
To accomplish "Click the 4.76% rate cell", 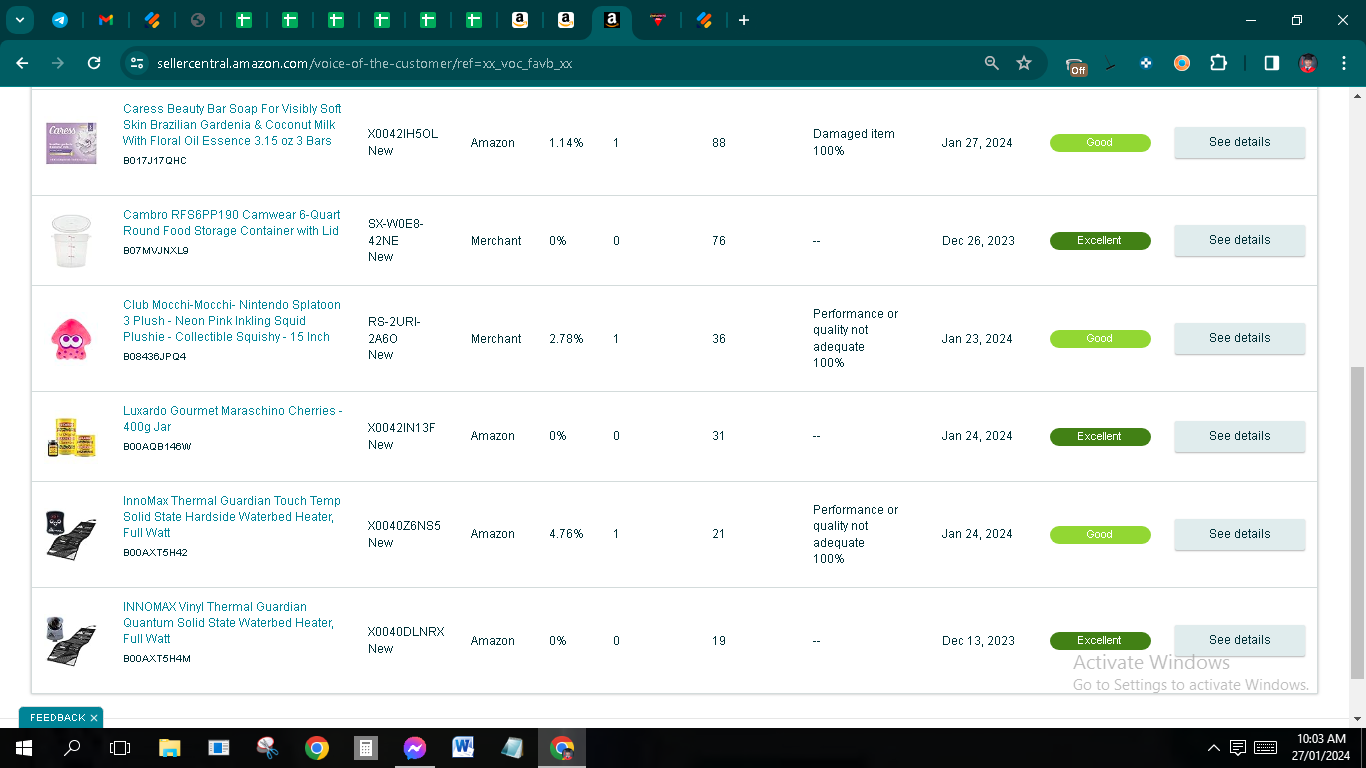I will [566, 534].
